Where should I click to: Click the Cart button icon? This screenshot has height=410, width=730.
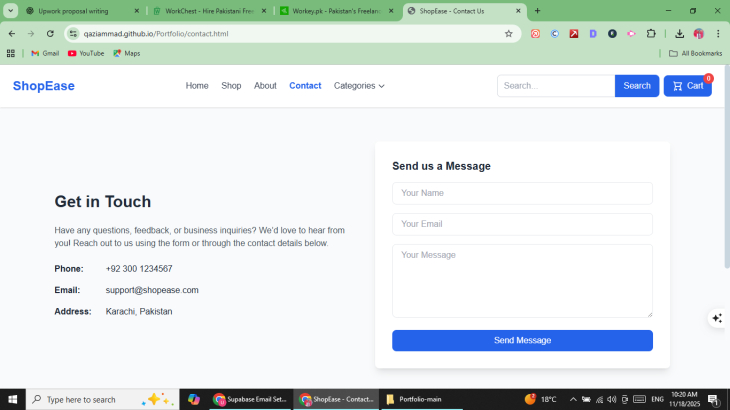pos(678,86)
